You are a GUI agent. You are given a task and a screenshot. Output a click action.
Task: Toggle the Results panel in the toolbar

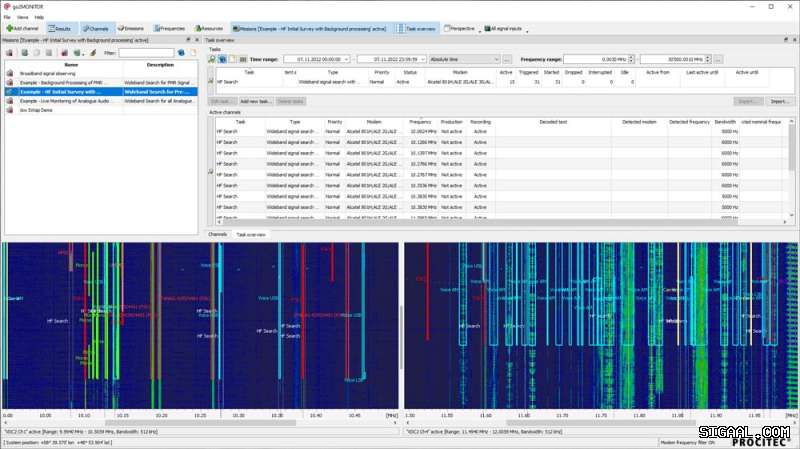[x=60, y=29]
